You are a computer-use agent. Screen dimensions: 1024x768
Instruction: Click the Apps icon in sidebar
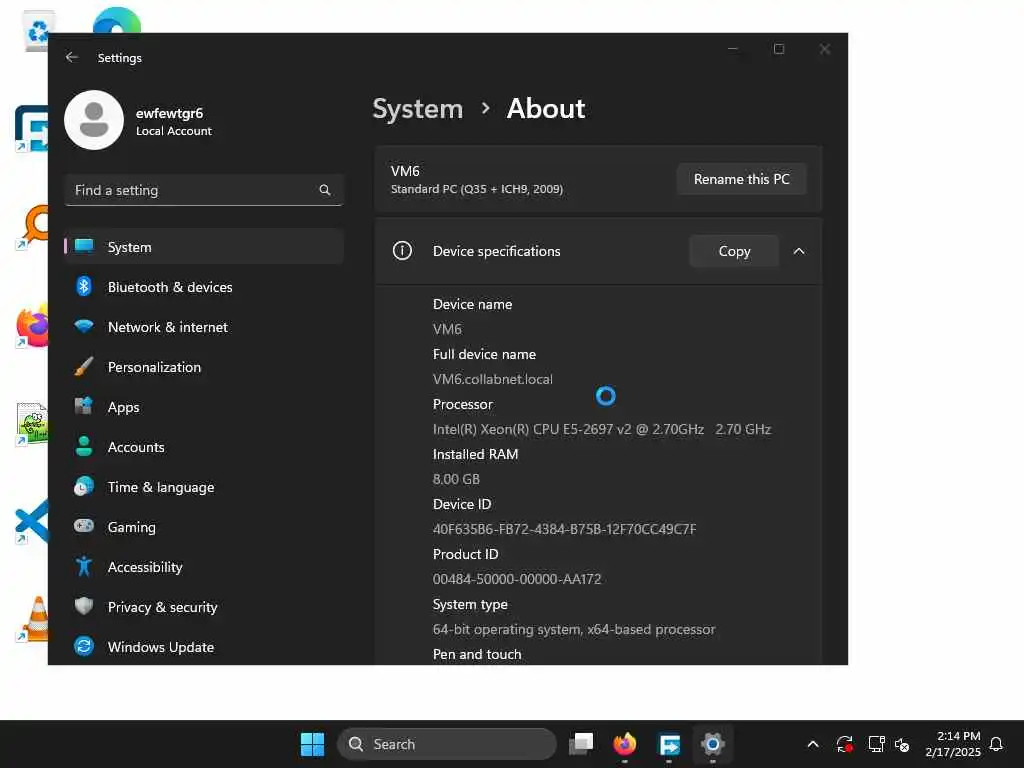click(x=84, y=406)
